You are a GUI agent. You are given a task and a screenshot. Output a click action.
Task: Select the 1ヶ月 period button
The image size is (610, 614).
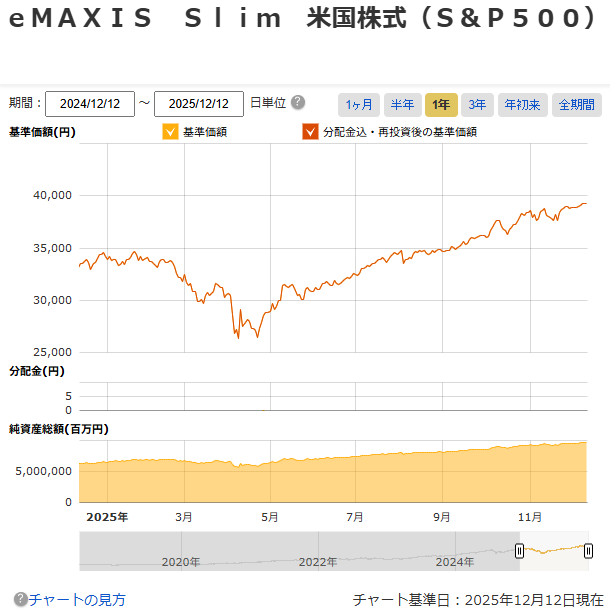pyautogui.click(x=360, y=104)
